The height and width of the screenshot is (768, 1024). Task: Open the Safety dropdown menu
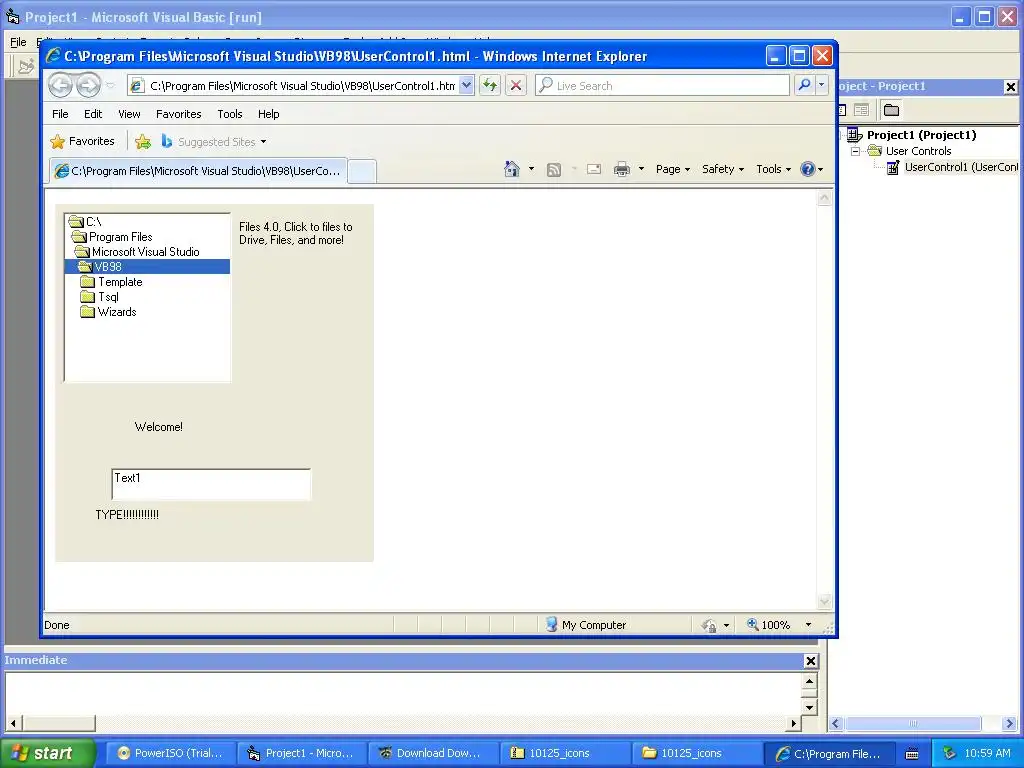click(x=723, y=169)
